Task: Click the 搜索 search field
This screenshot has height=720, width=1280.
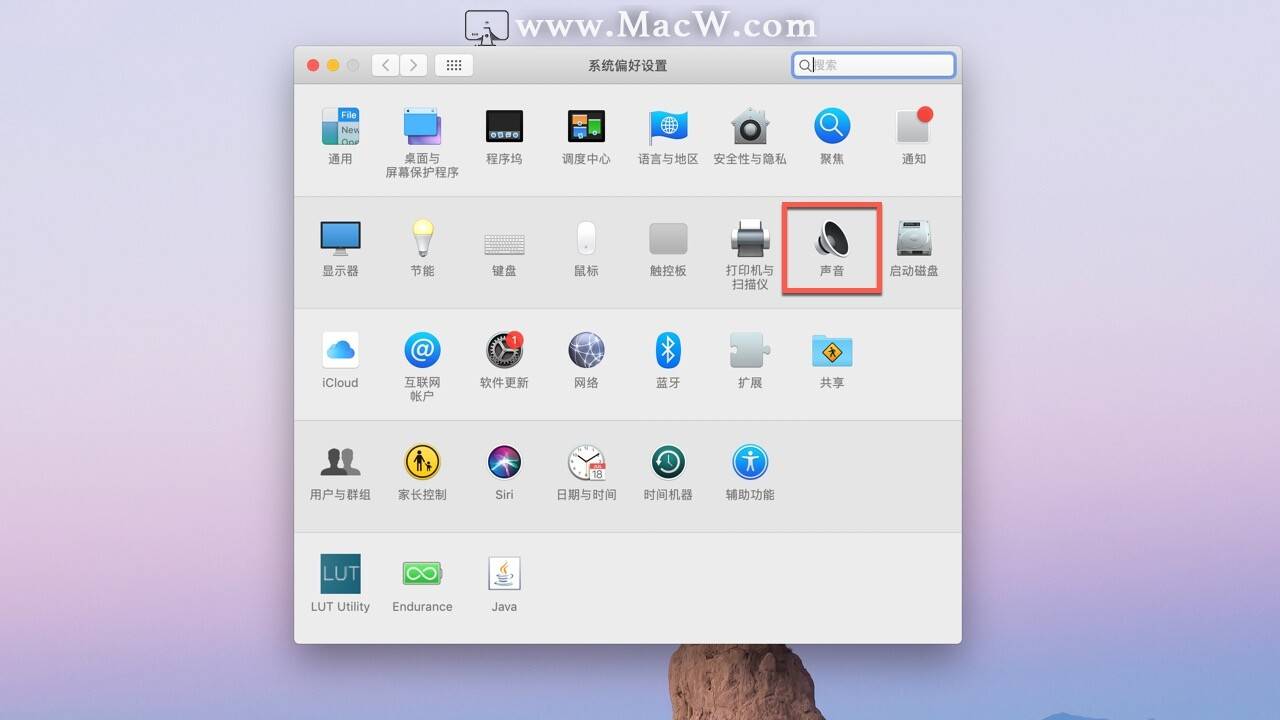Action: click(x=874, y=65)
